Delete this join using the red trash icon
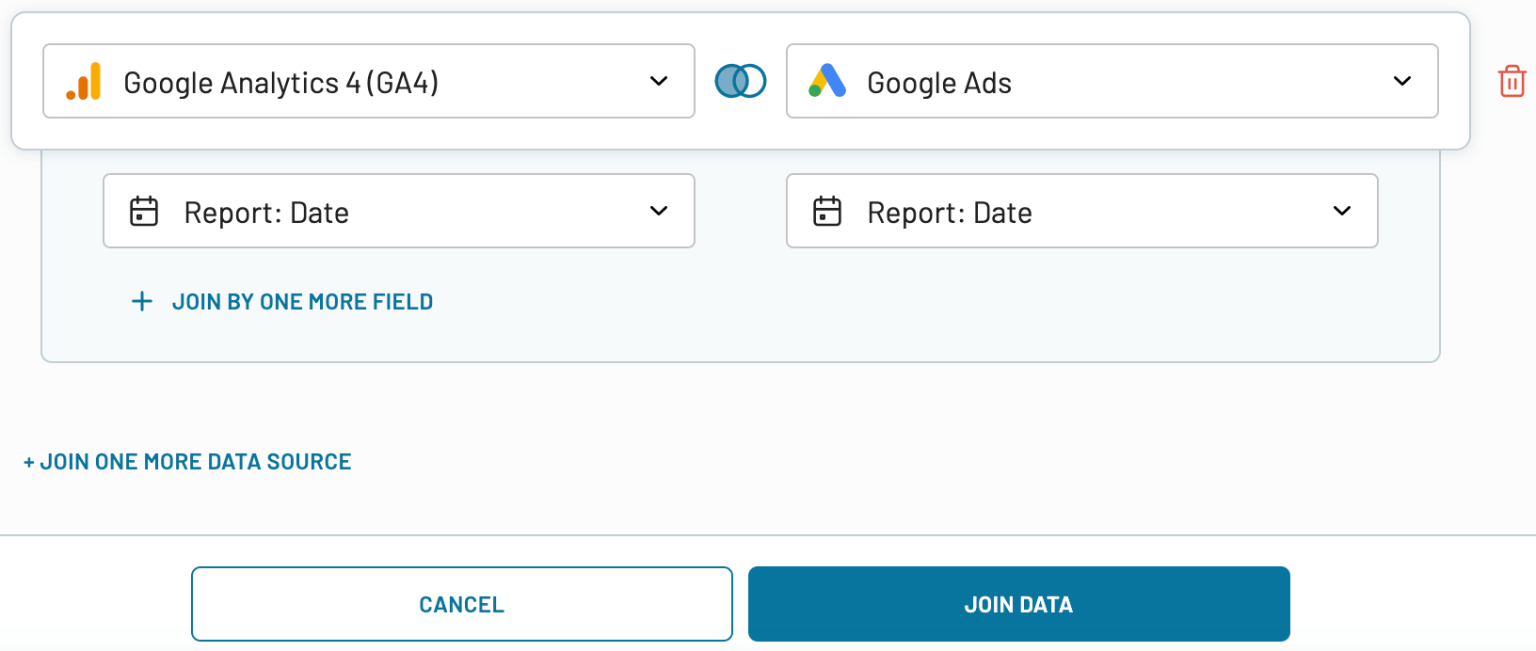This screenshot has width=1536, height=651. pyautogui.click(x=1510, y=81)
